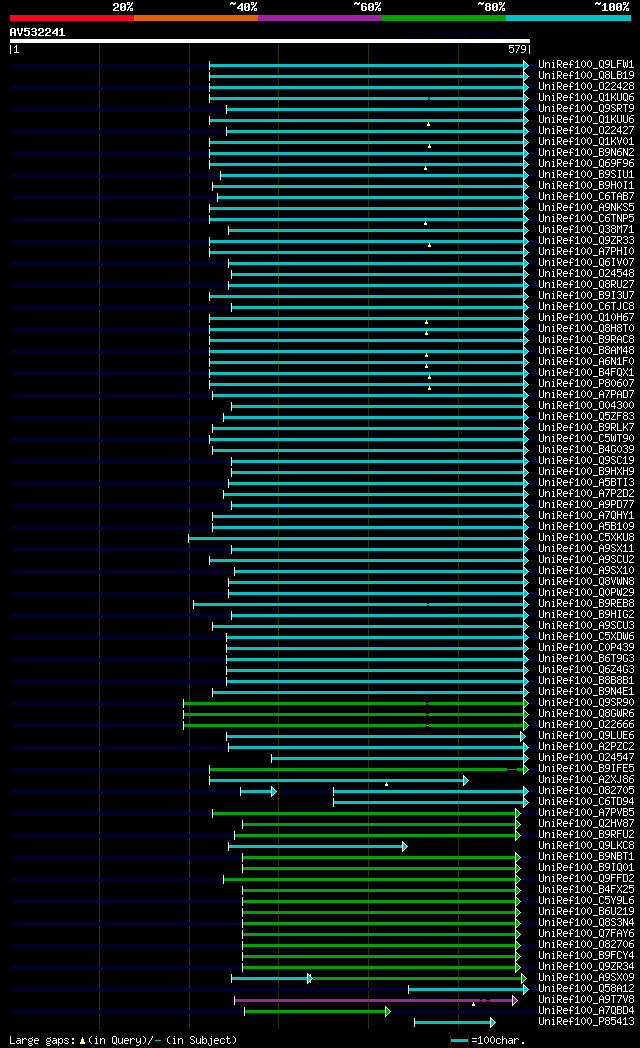Select the AV532241 query name
This screenshot has height=1048, width=640.
[x=37, y=32]
